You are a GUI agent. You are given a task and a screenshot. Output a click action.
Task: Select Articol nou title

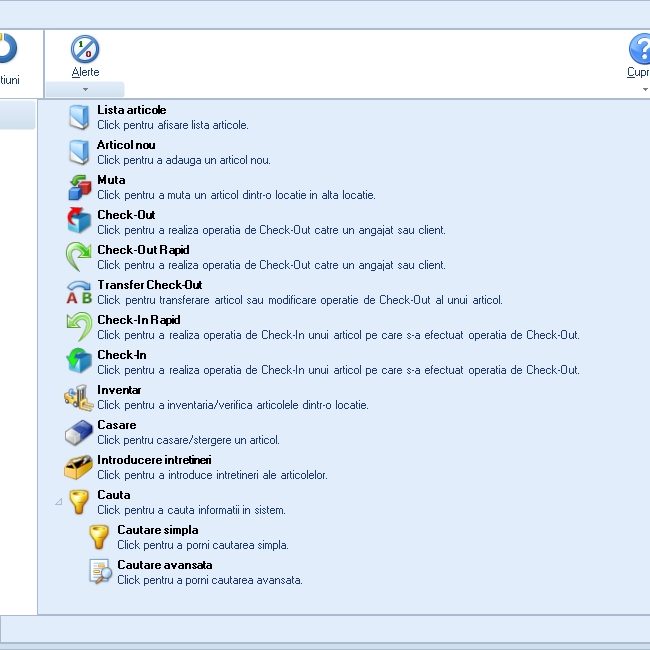point(126,145)
